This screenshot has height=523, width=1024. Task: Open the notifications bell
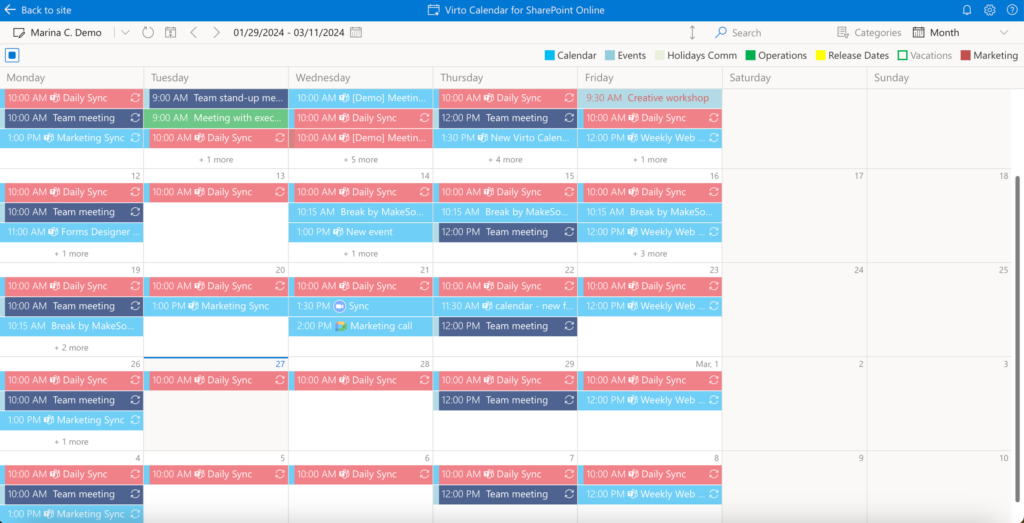tap(967, 10)
